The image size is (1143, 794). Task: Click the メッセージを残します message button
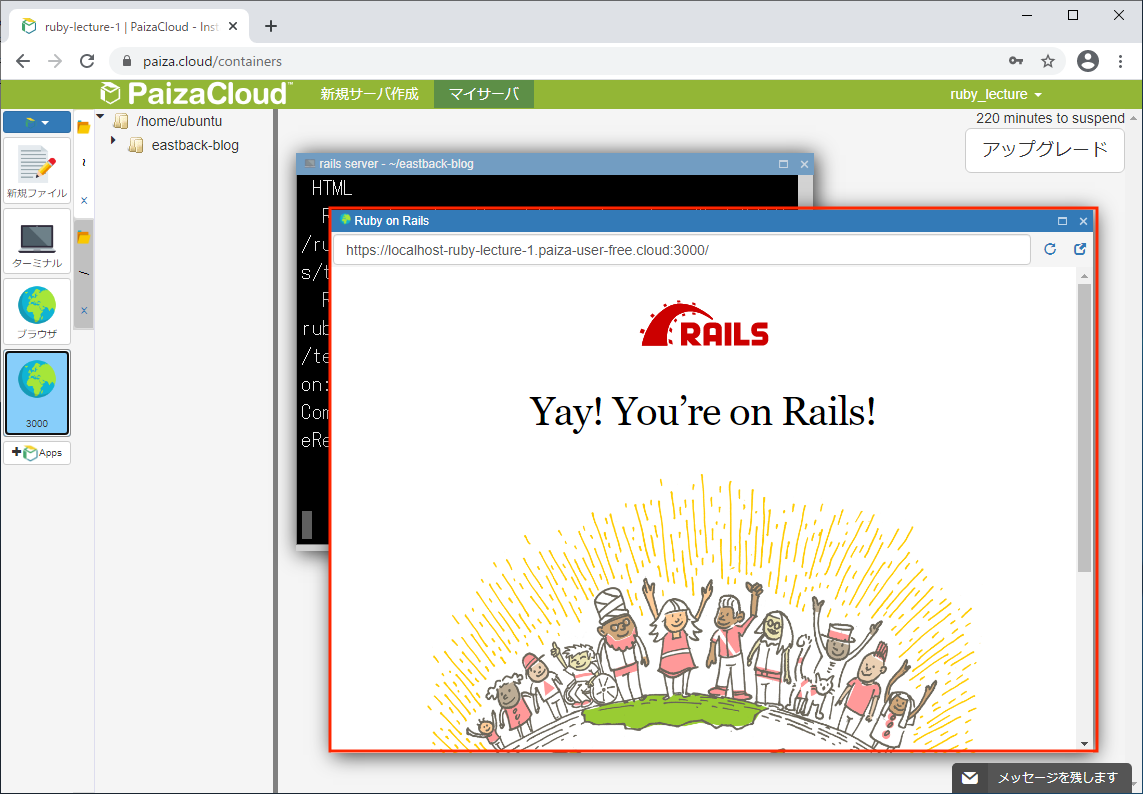pos(1042,778)
